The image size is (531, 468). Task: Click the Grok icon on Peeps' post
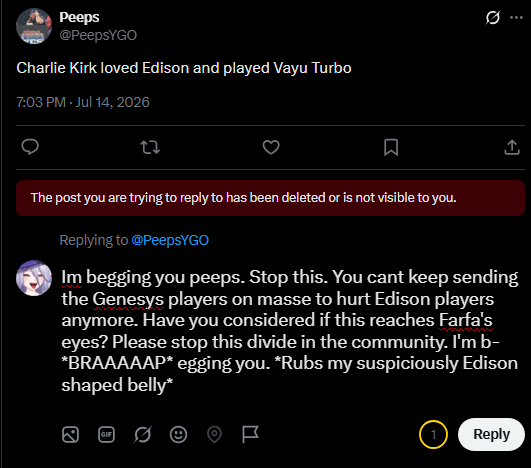coord(492,18)
